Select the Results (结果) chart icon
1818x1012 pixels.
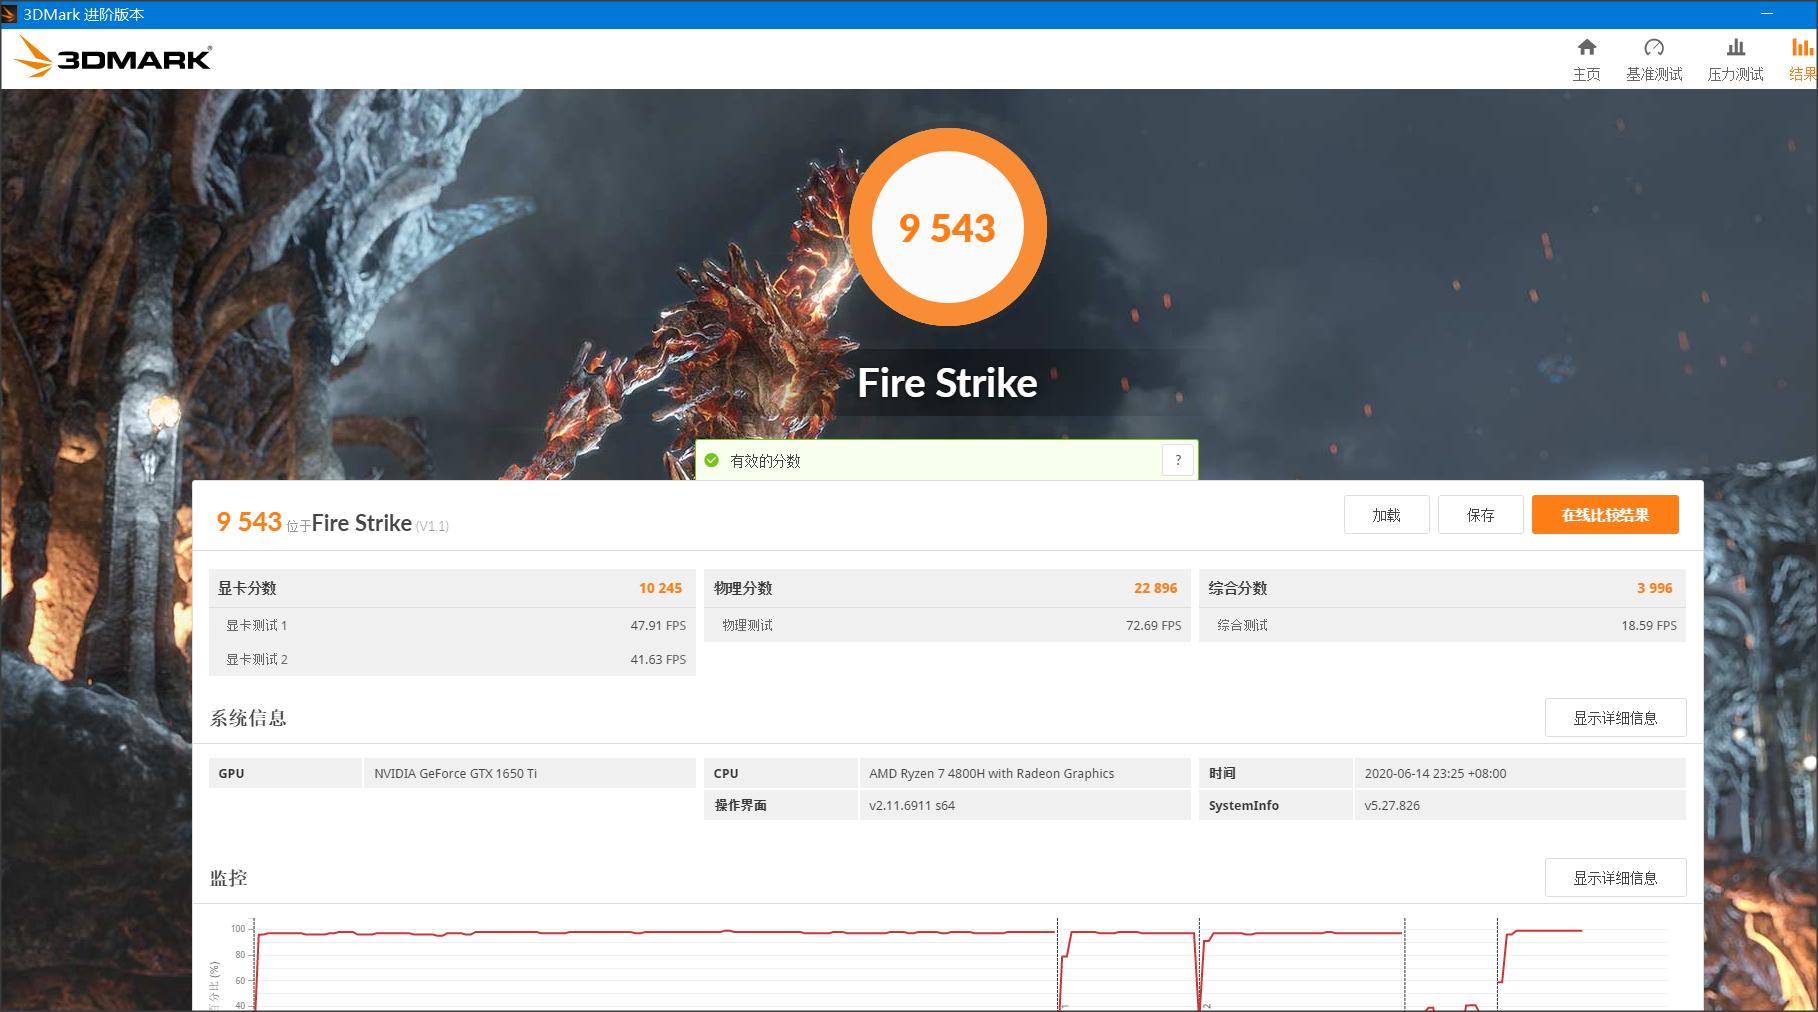[1802, 48]
